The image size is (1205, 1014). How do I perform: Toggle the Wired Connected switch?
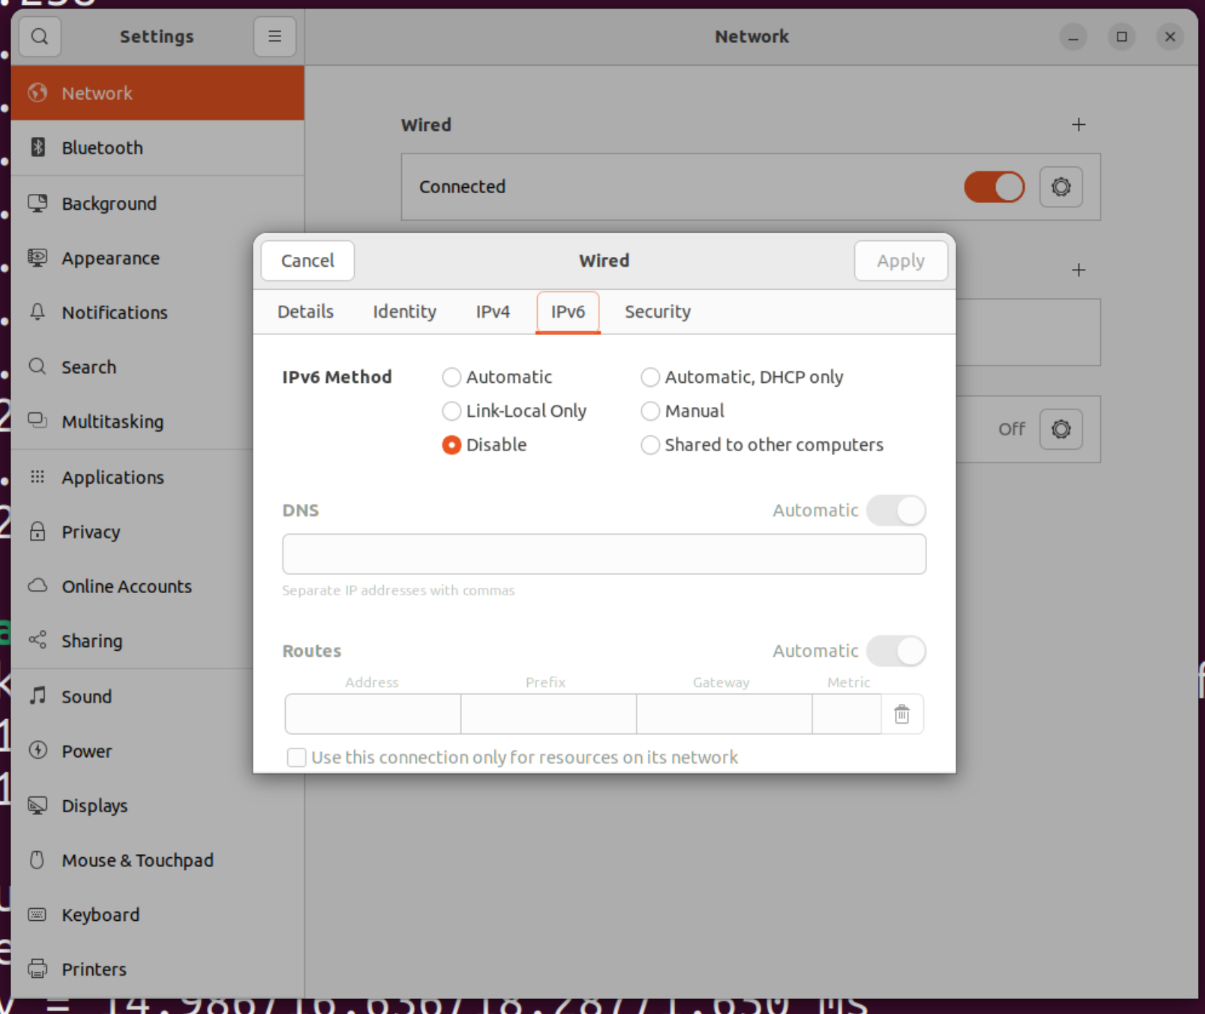pos(994,187)
